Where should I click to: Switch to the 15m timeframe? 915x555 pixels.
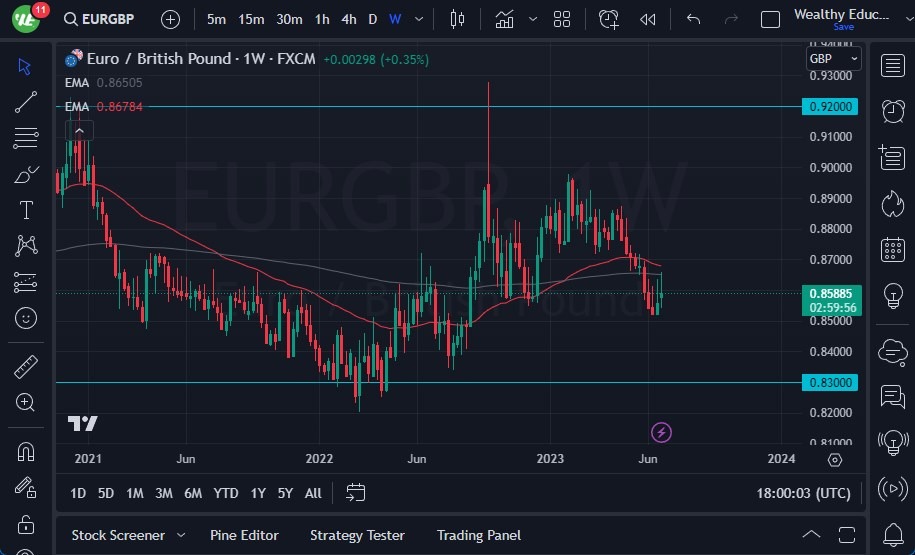tap(251, 19)
